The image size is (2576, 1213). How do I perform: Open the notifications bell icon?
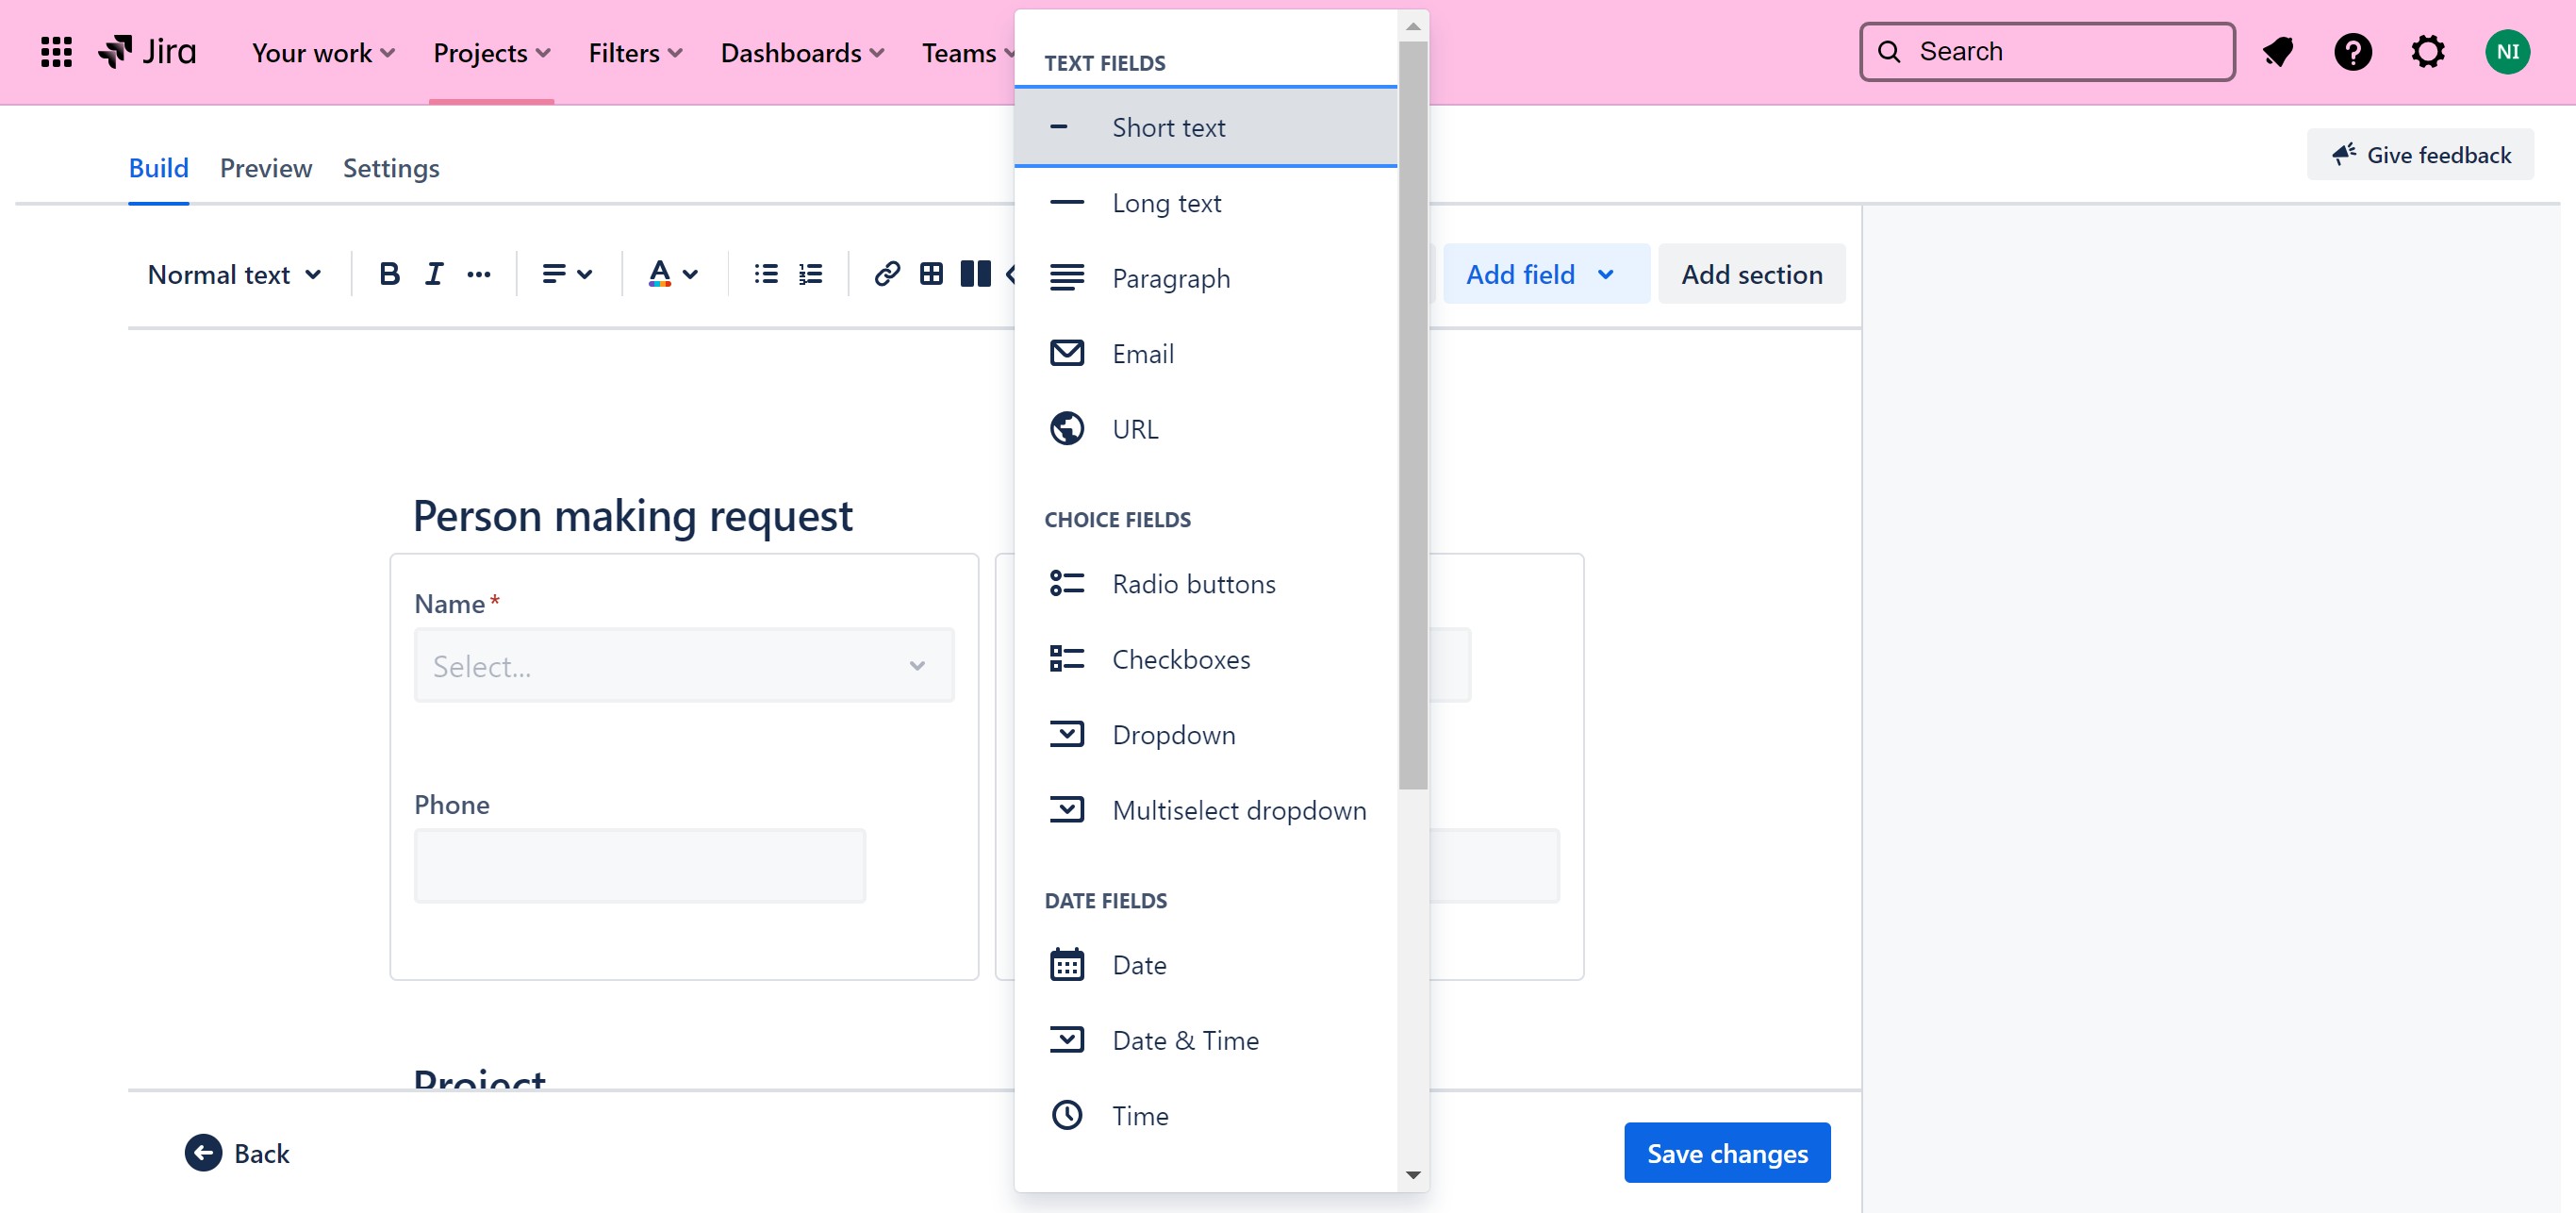click(x=2278, y=52)
